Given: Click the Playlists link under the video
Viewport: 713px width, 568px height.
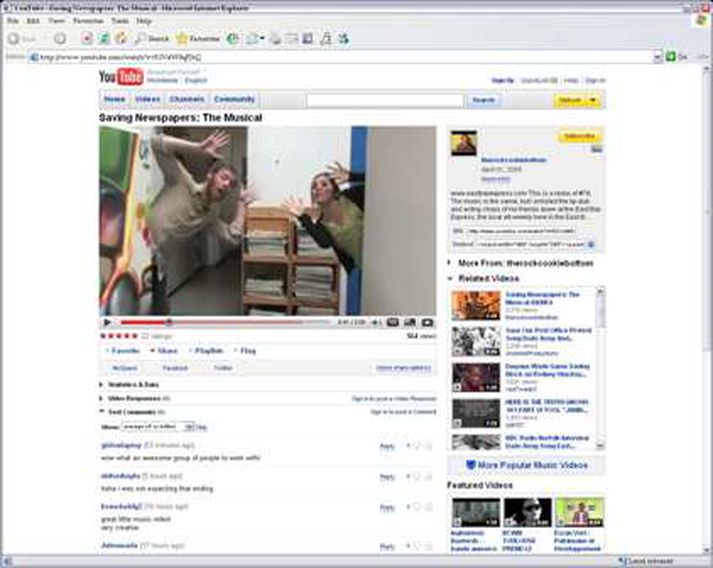Looking at the screenshot, I should tap(206, 351).
